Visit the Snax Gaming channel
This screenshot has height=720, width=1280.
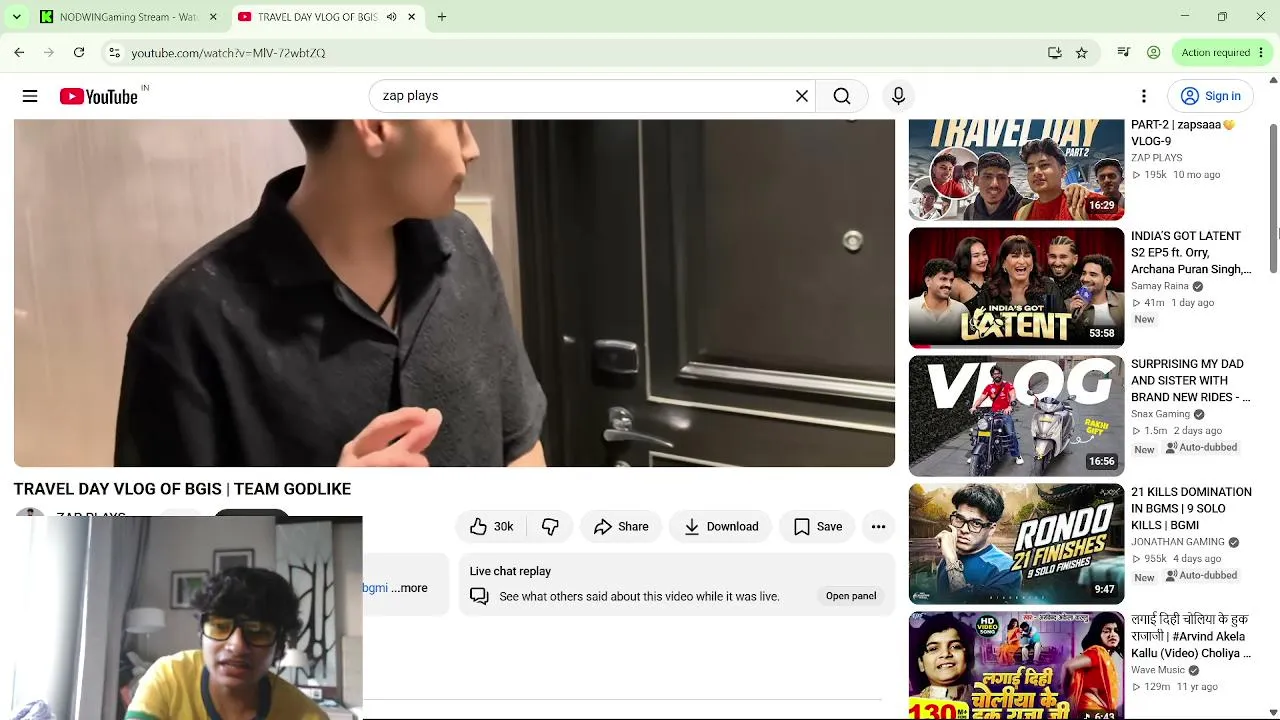click(1160, 414)
